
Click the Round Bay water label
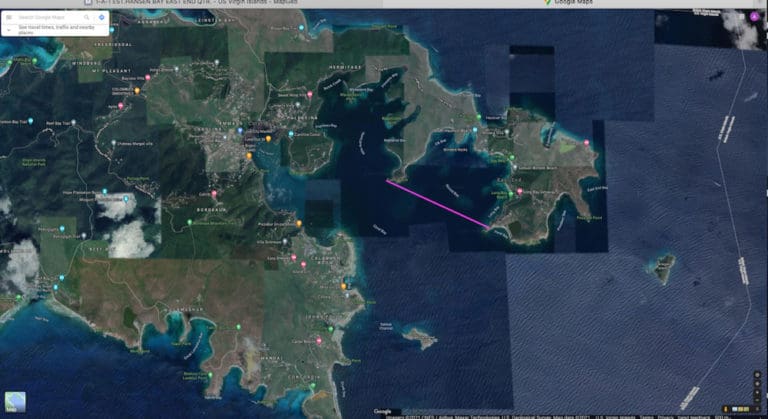(x=452, y=190)
